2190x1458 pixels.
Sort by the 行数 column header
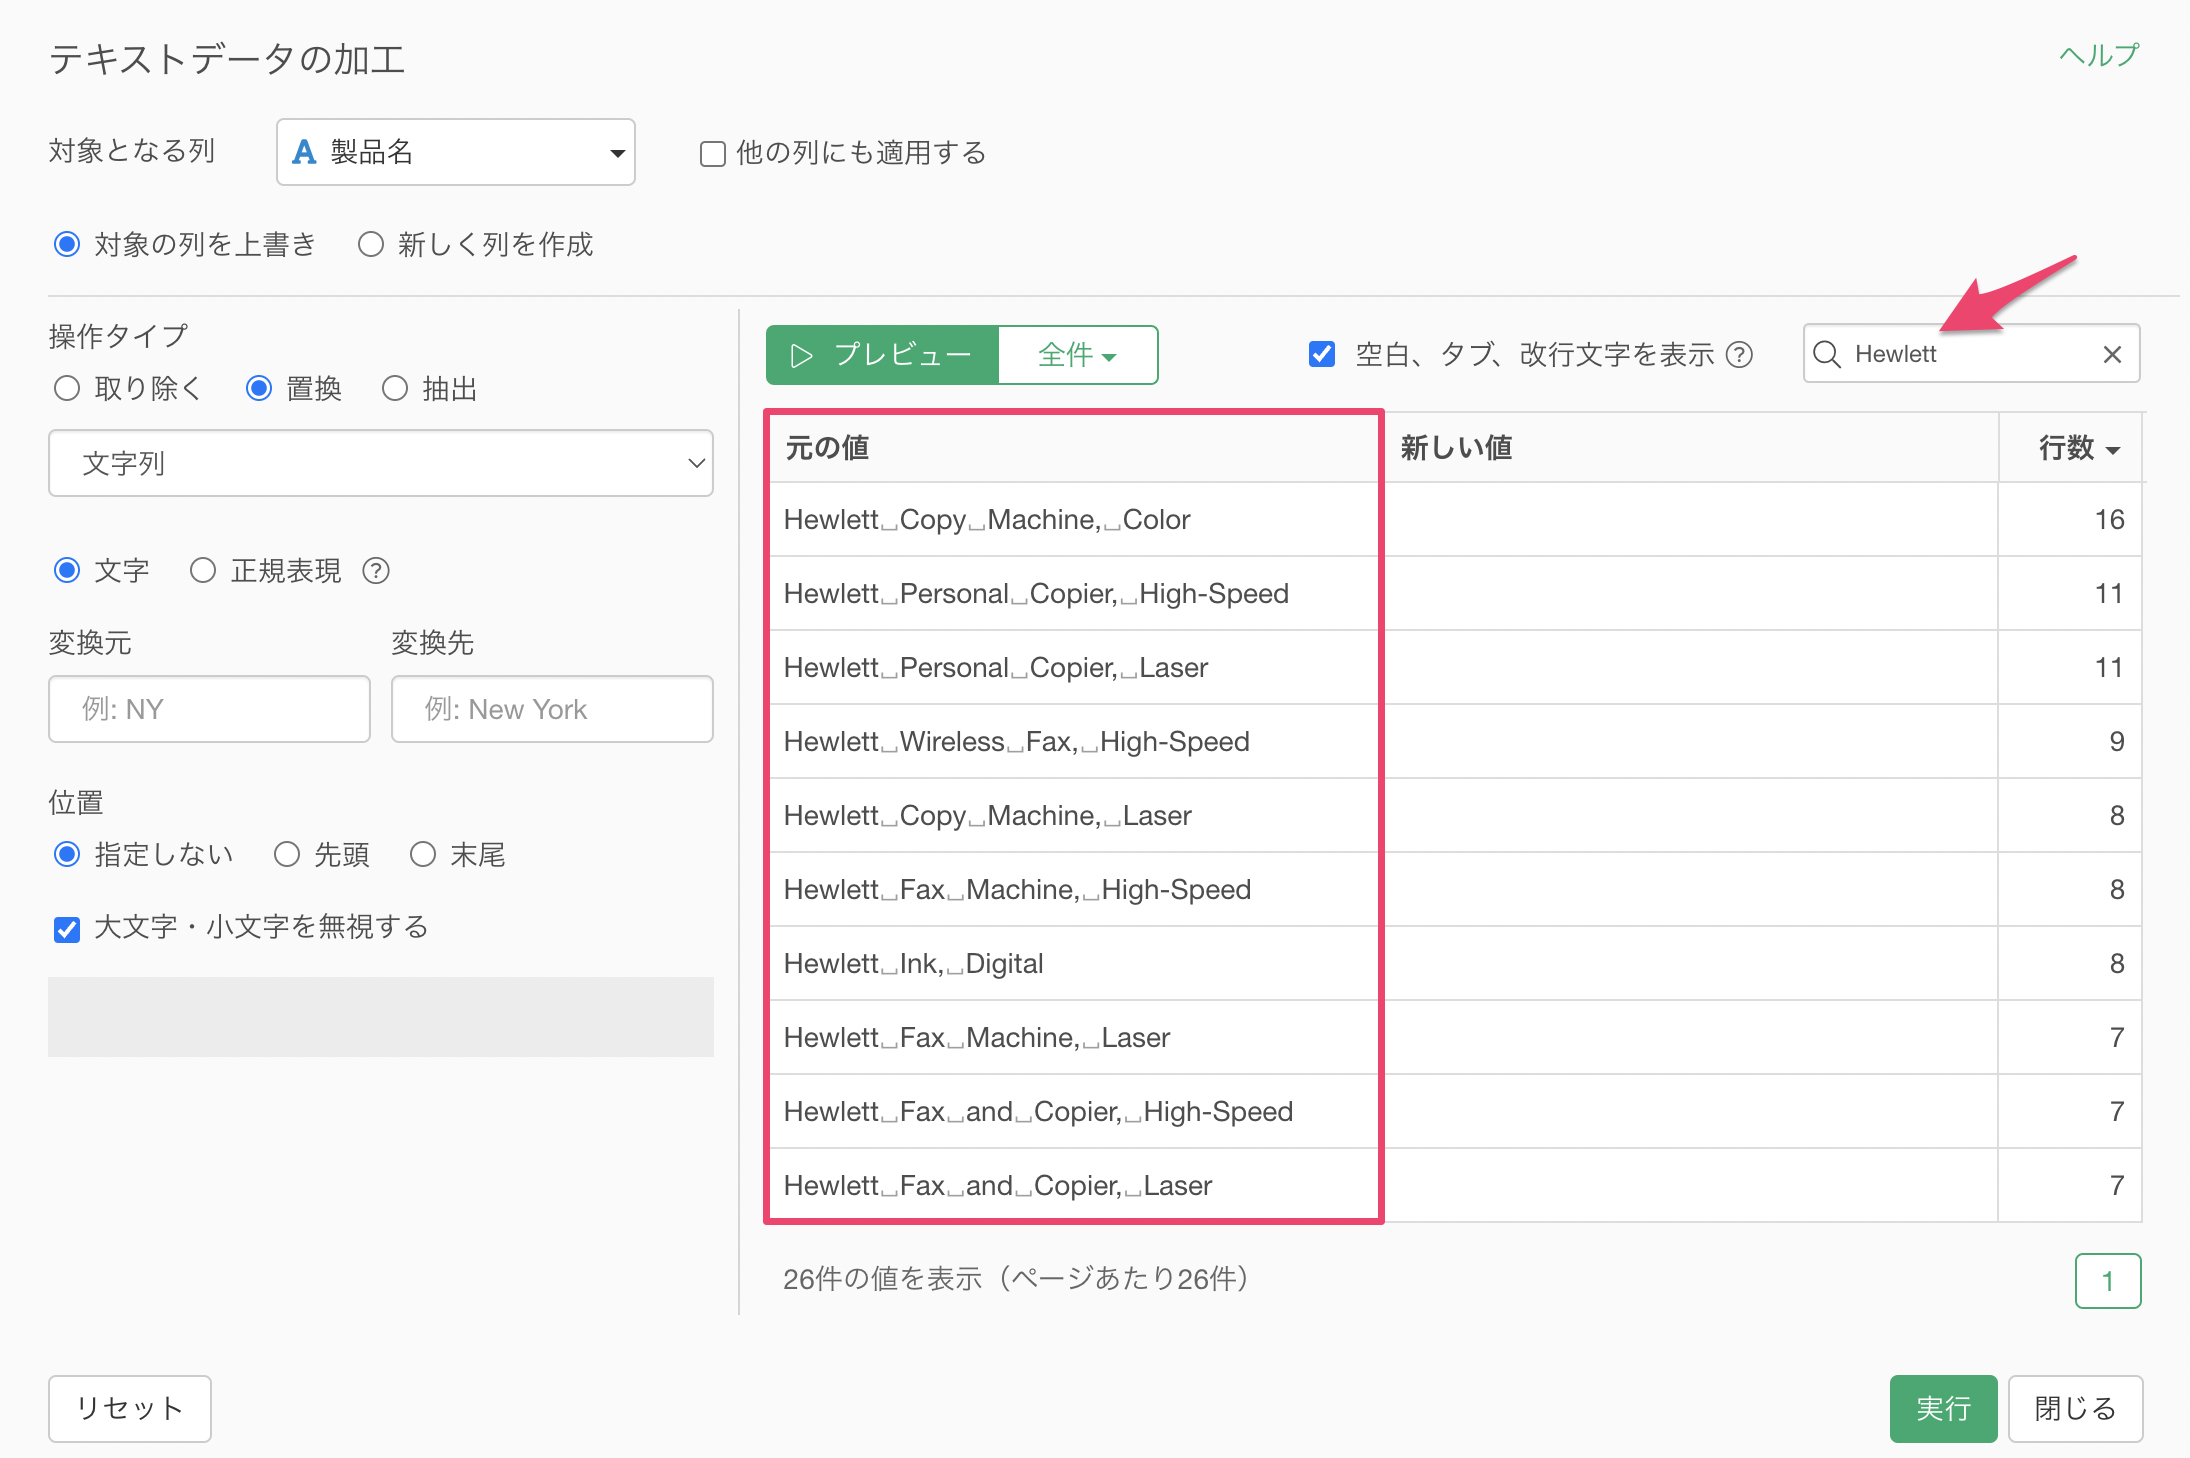coord(2072,448)
